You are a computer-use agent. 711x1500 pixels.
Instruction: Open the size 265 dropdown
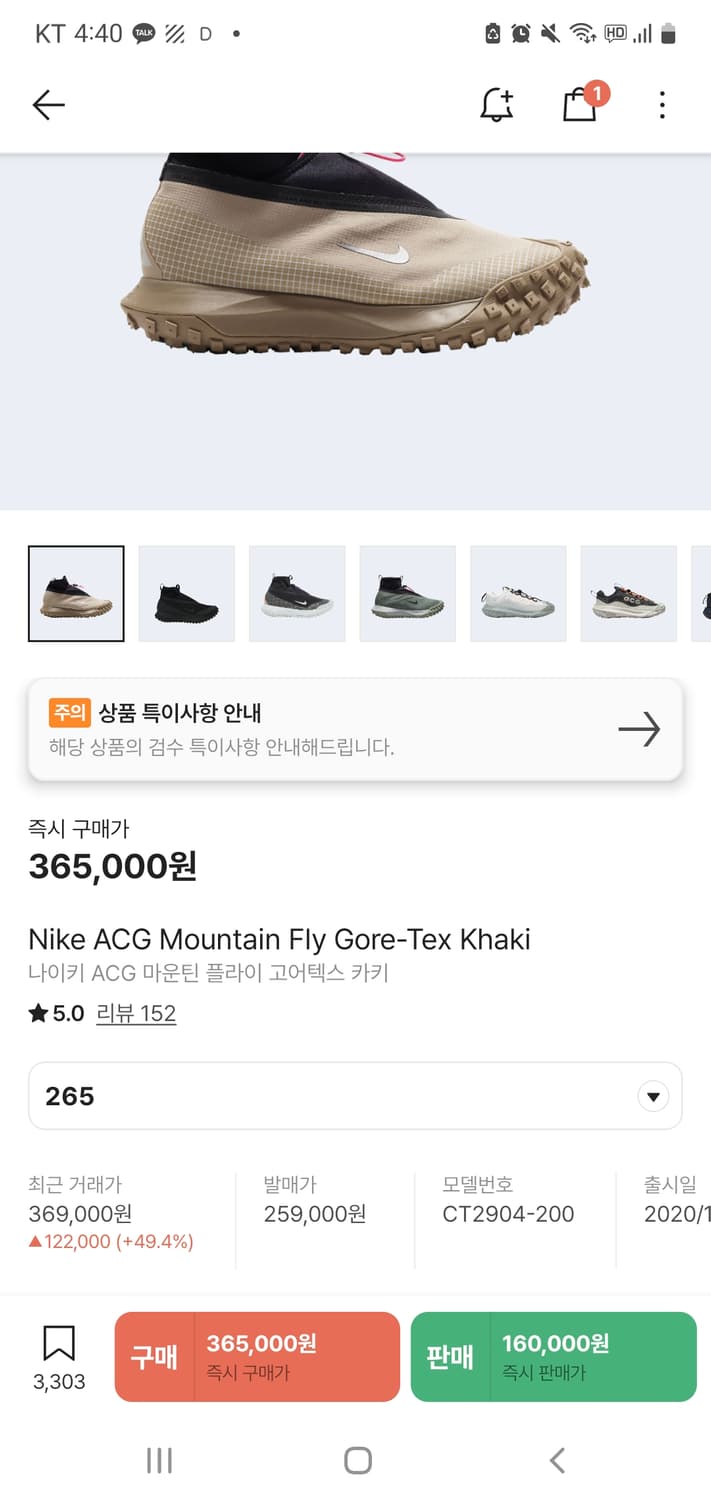(x=330, y=1096)
